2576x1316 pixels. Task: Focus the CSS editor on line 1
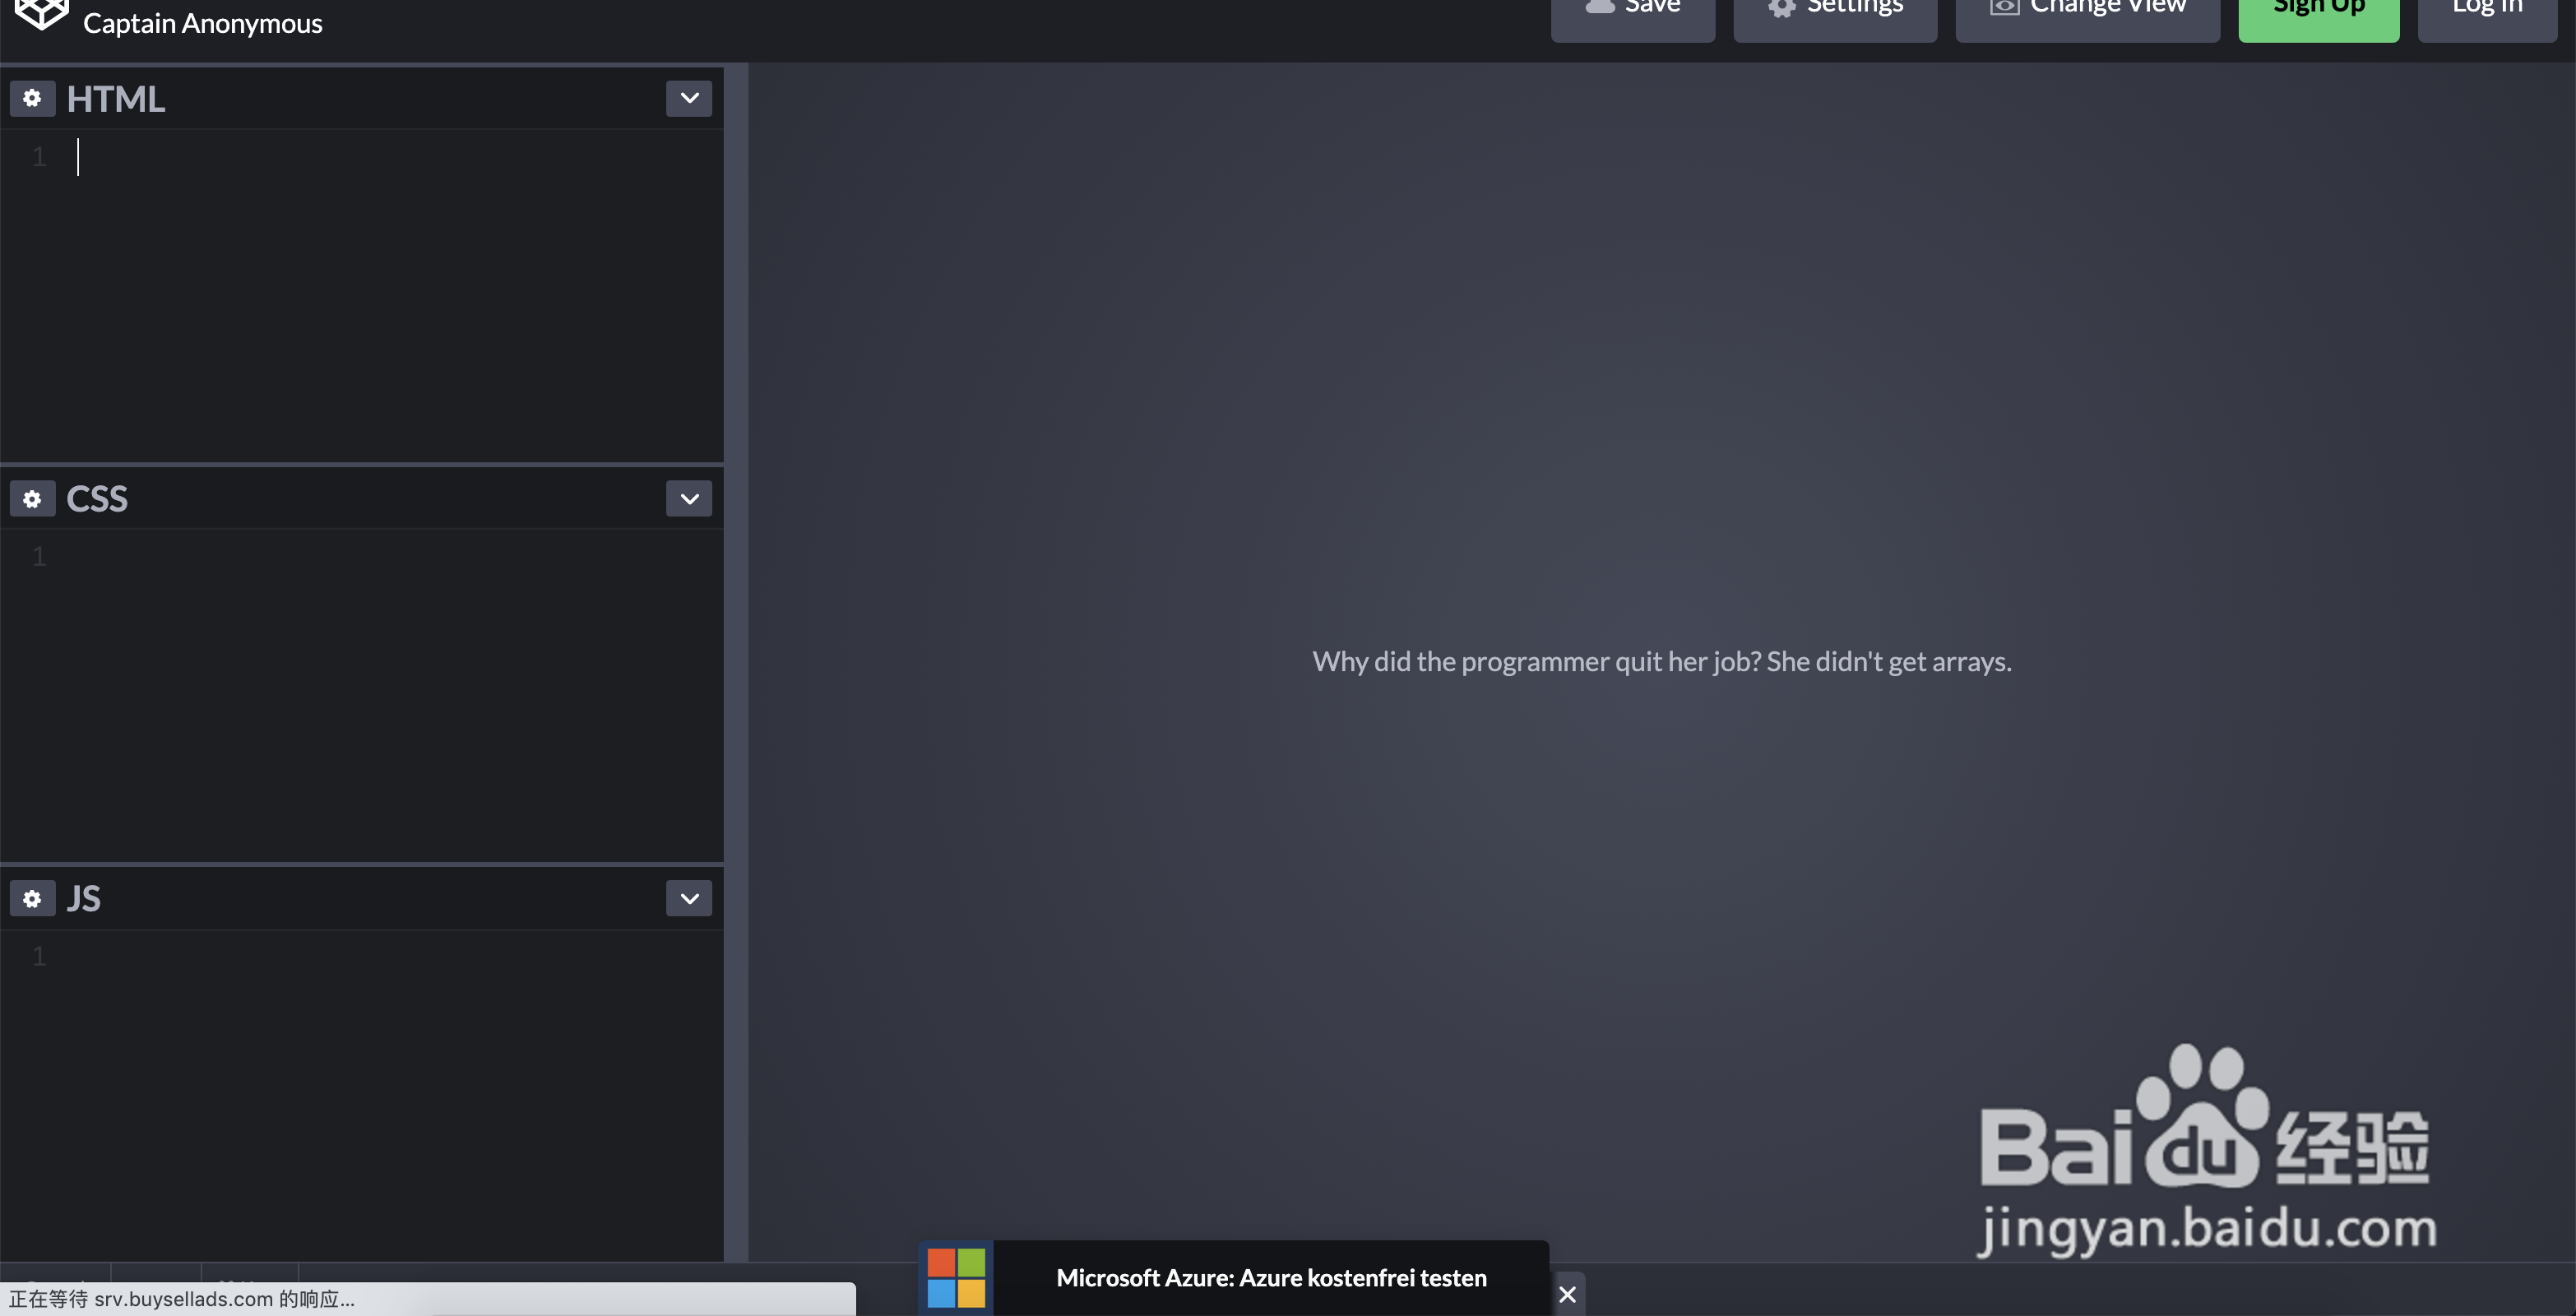pos(400,557)
